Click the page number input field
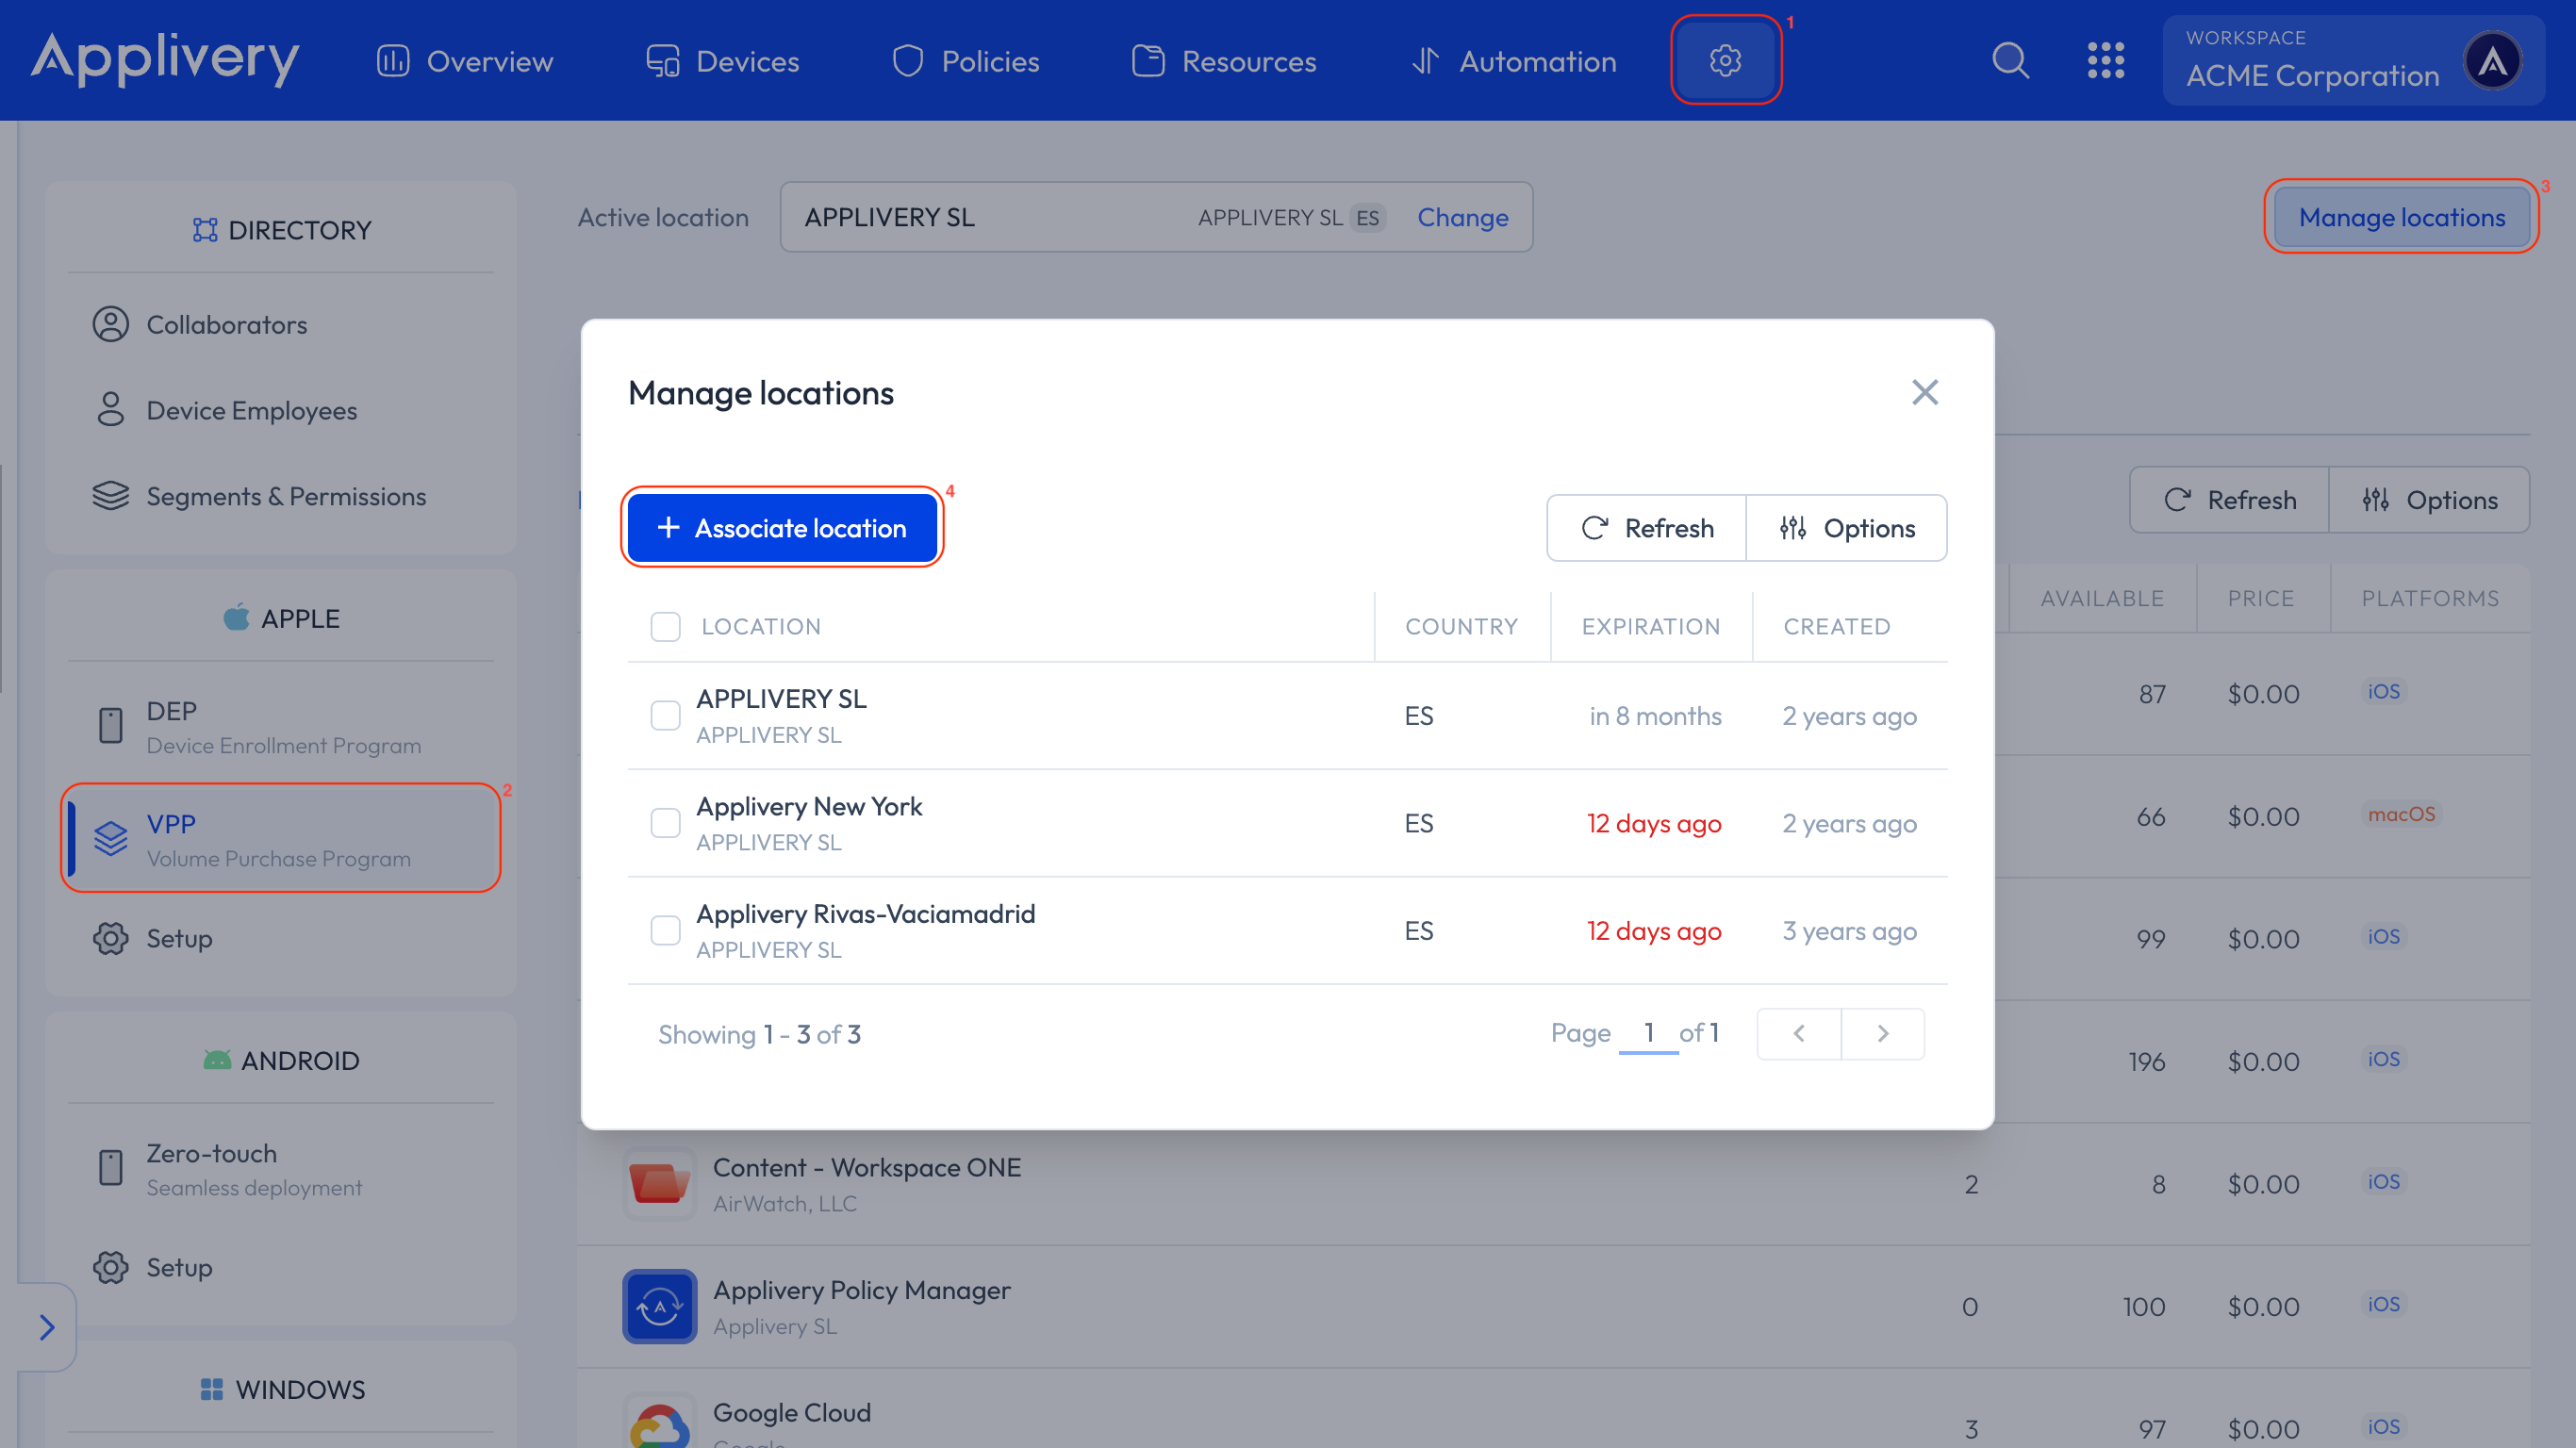Screen dimensions: 2576x1448 pyautogui.click(x=1648, y=1033)
